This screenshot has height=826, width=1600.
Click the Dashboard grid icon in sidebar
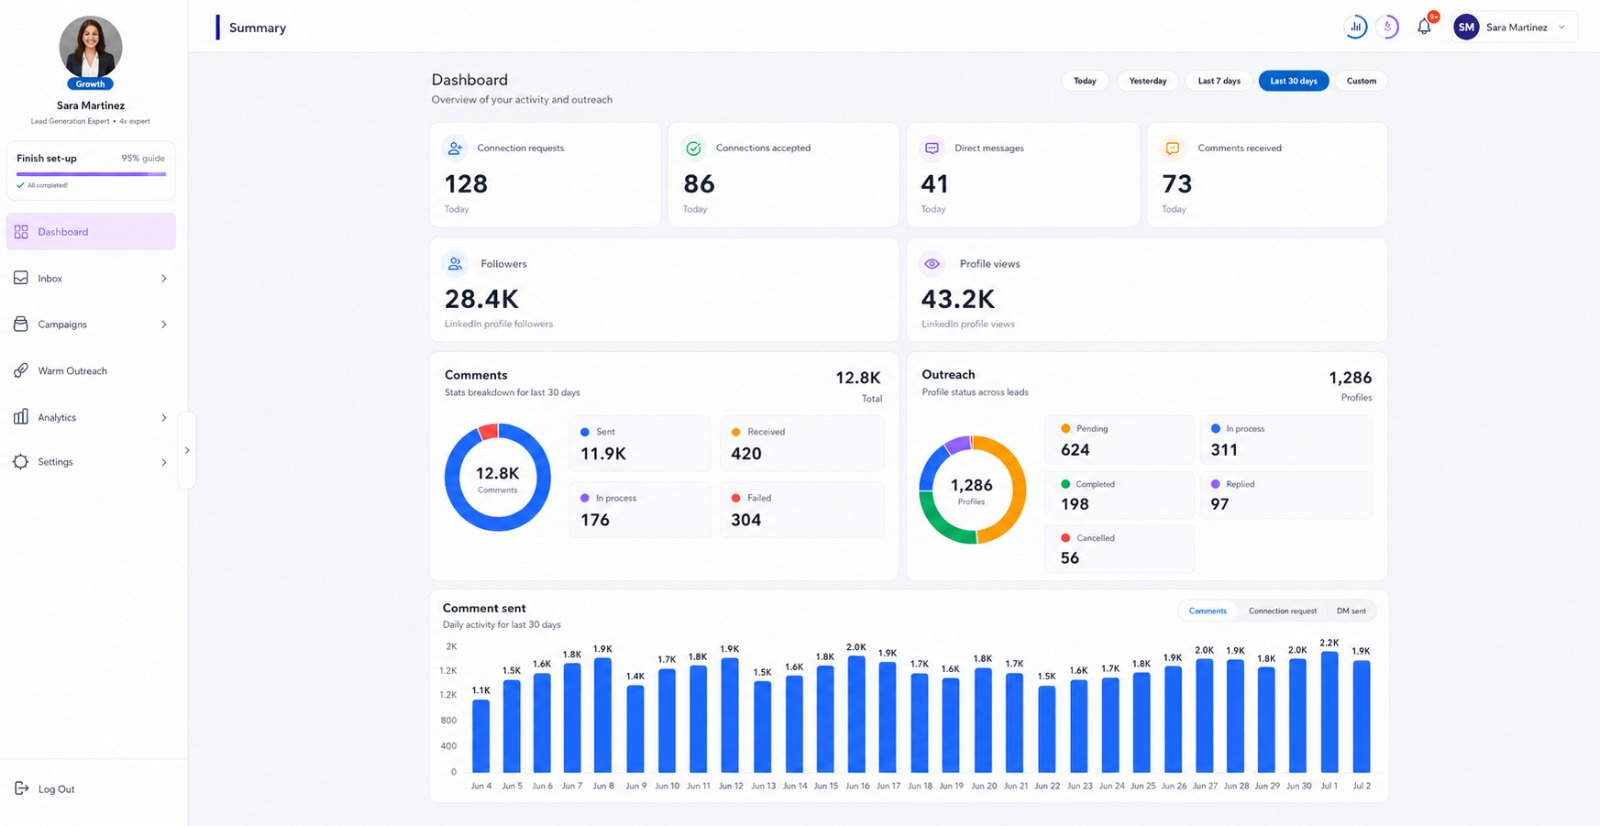click(21, 232)
